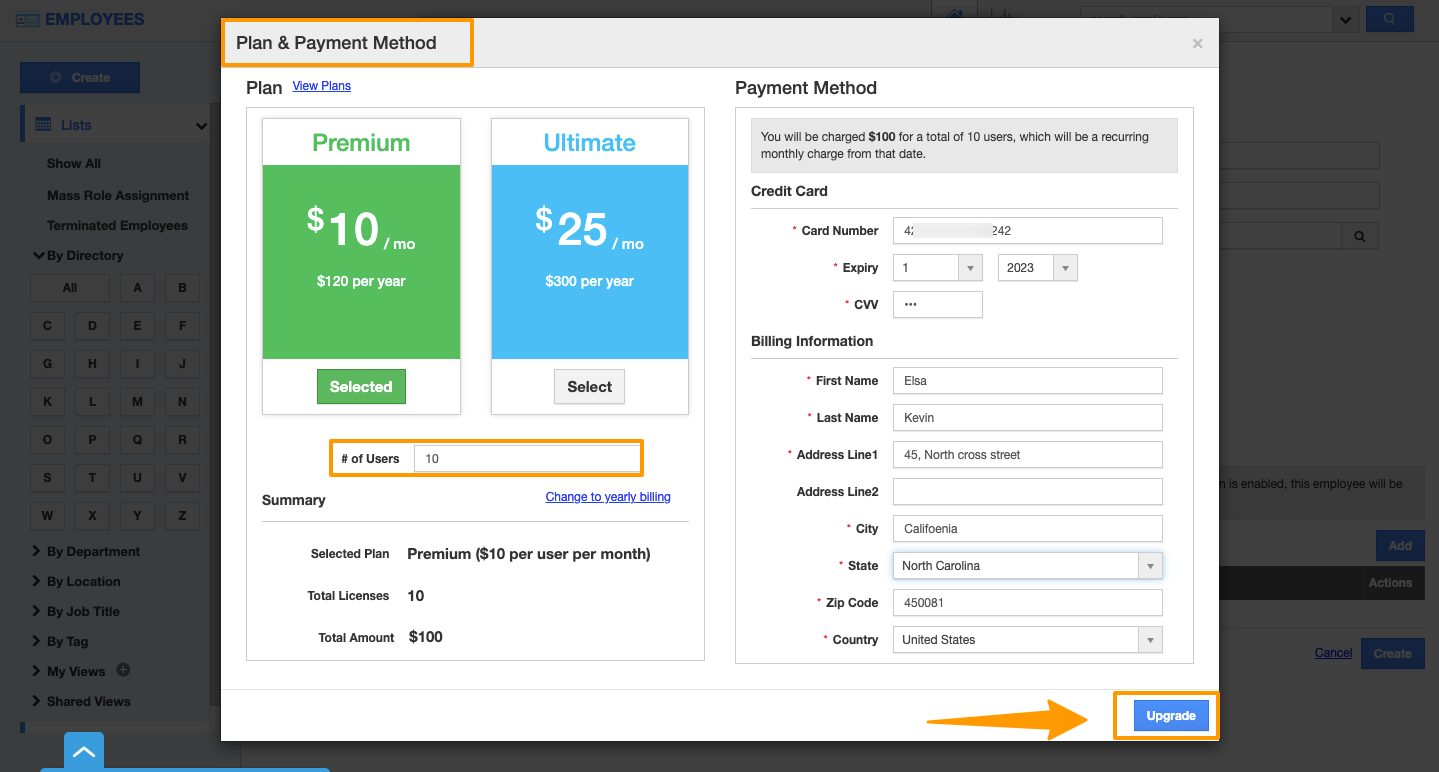This screenshot has height=772, width=1439.
Task: Open the expiry year dropdown
Action: coord(1037,268)
